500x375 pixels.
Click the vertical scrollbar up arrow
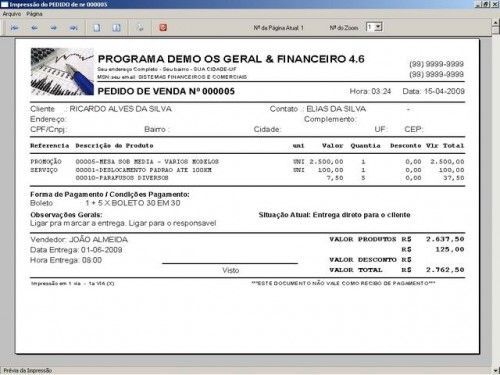(x=496, y=22)
